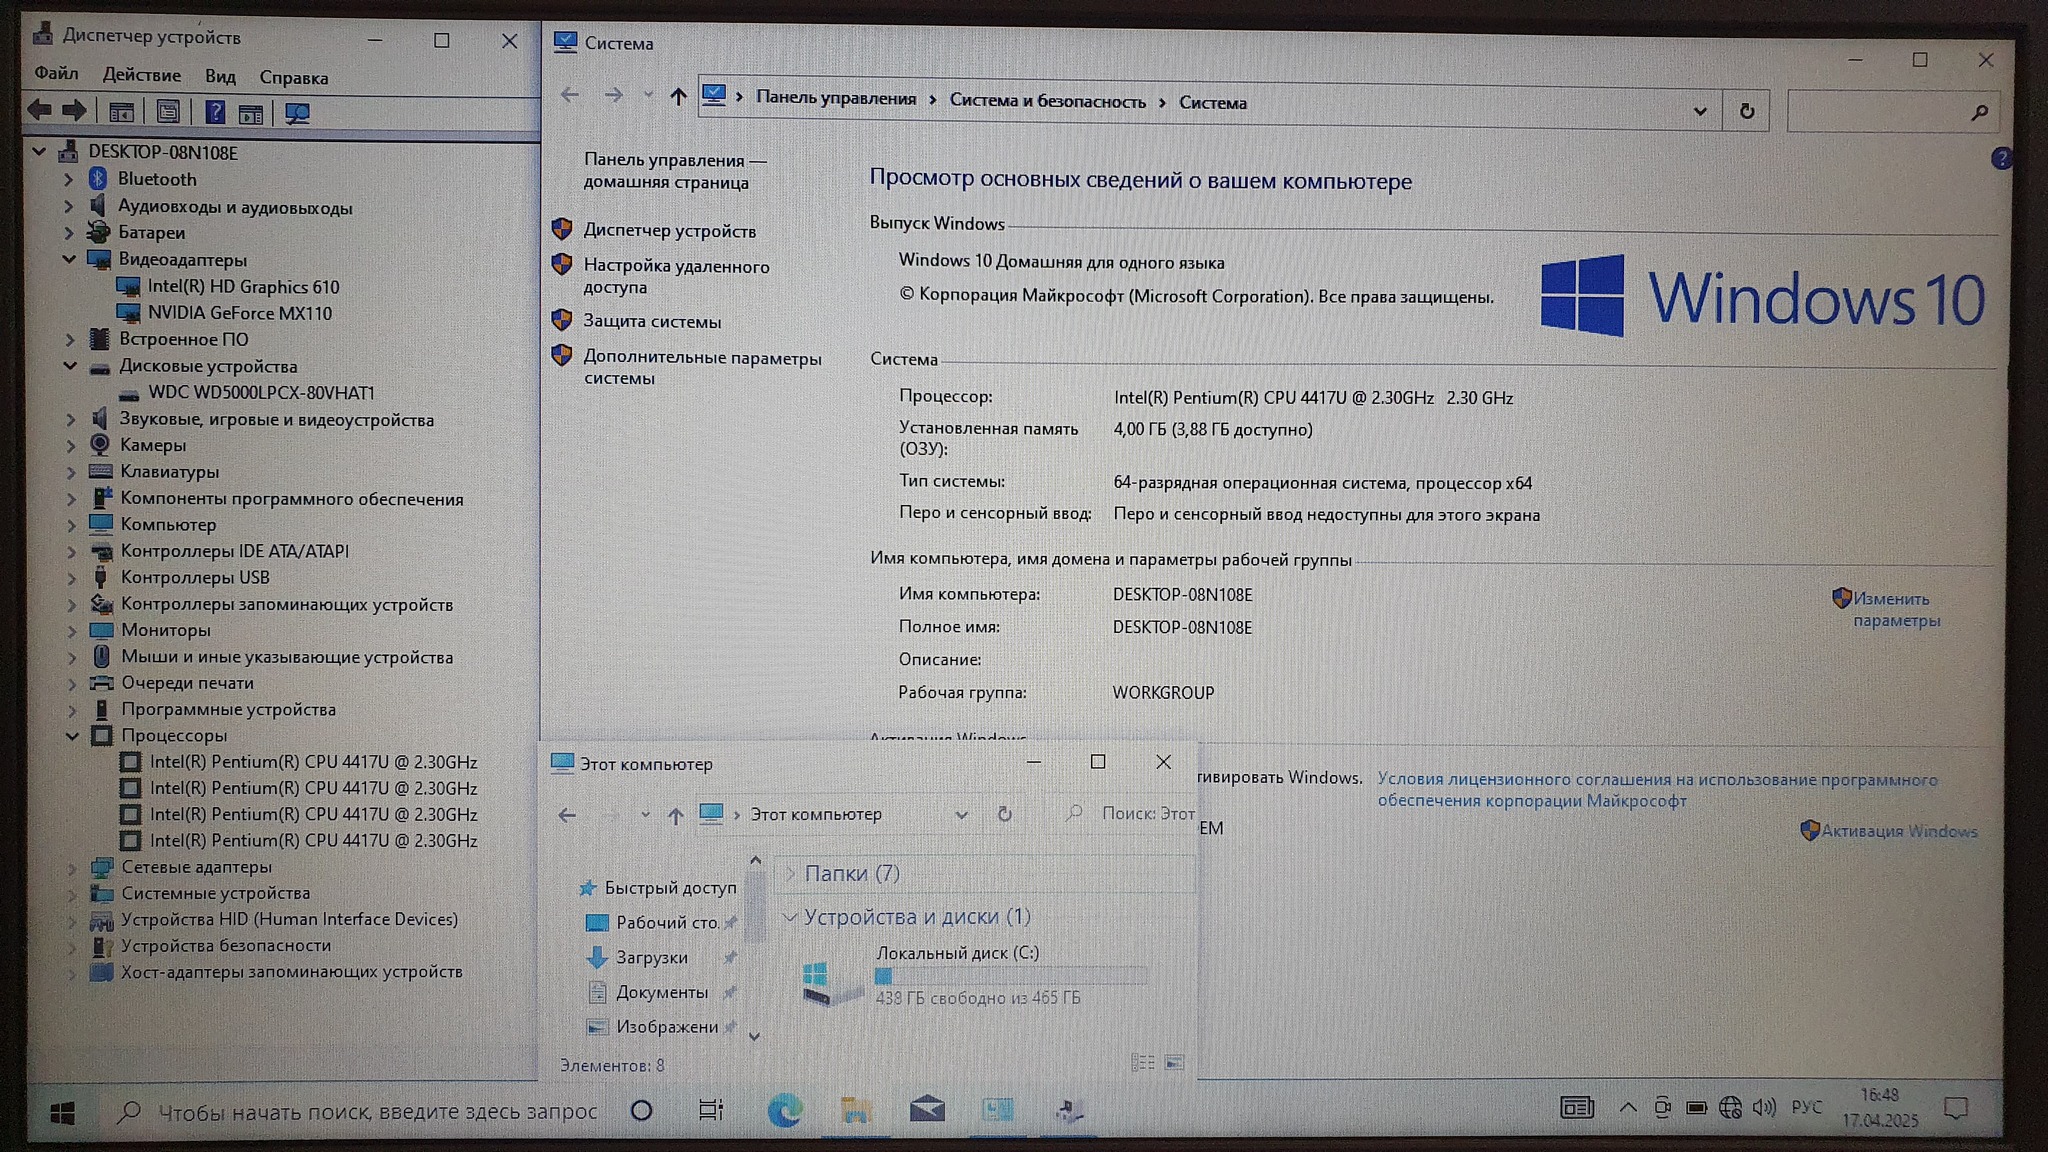Click the Task View taskbar icon
This screenshot has height=1152, width=2048.
coord(711,1110)
